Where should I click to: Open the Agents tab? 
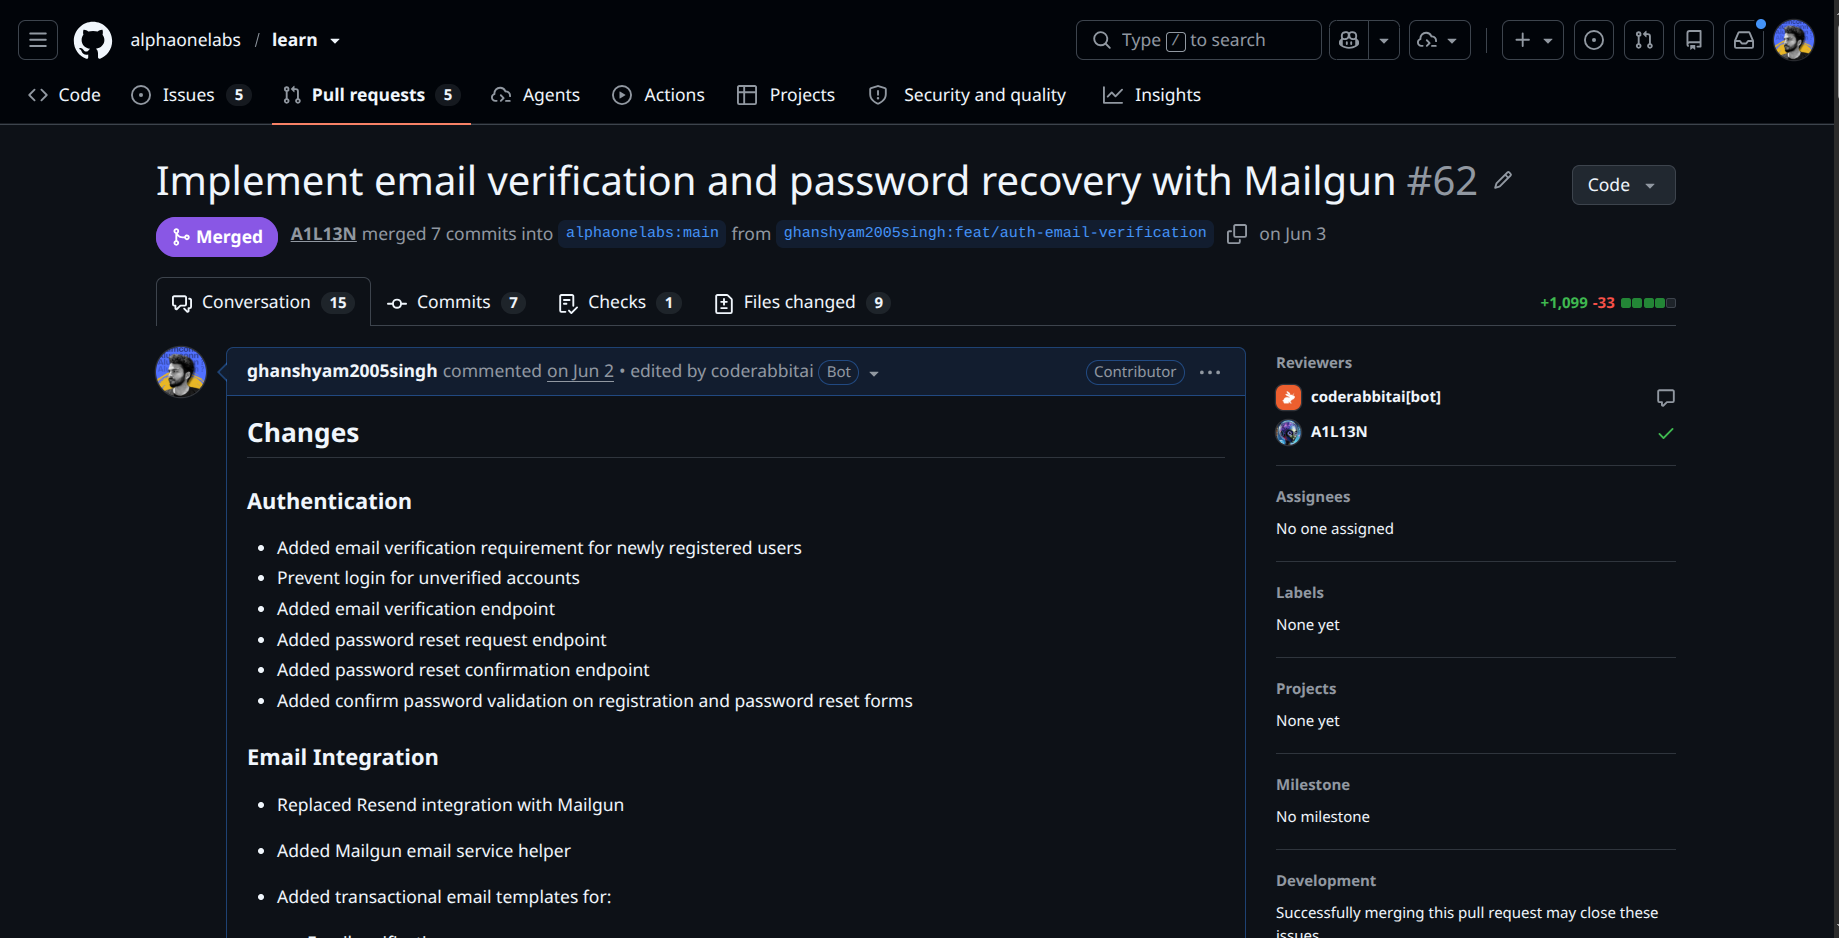coord(536,95)
